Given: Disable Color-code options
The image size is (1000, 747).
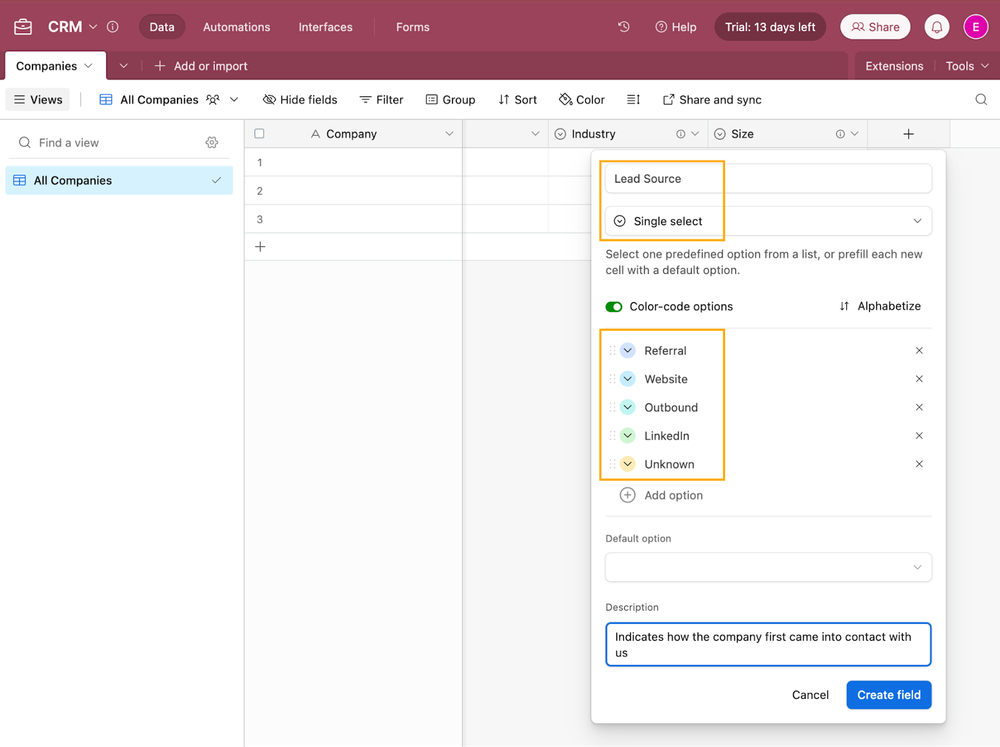Looking at the screenshot, I should [x=614, y=306].
